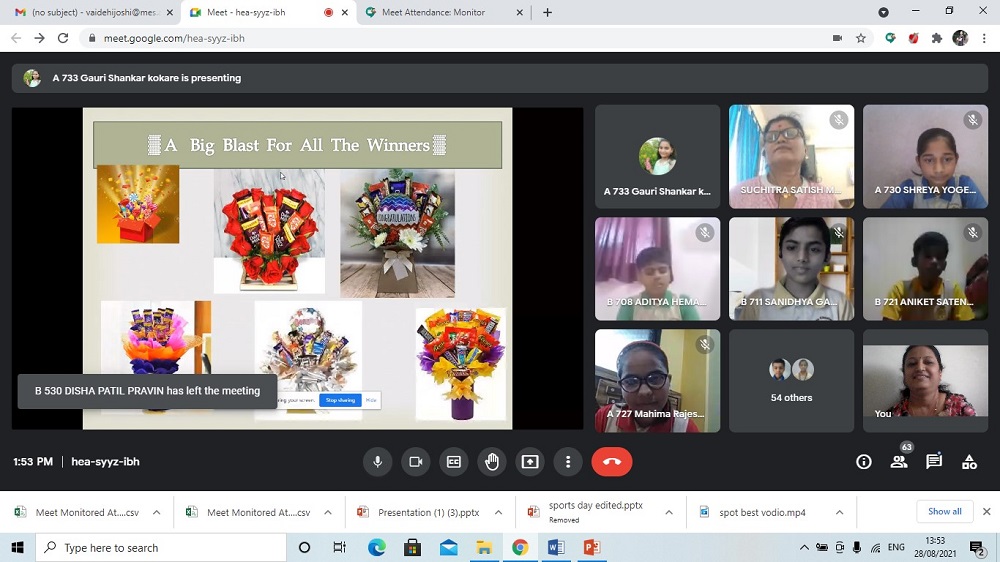Expand options for Presentation (1) (3).pptx download

coord(498,513)
